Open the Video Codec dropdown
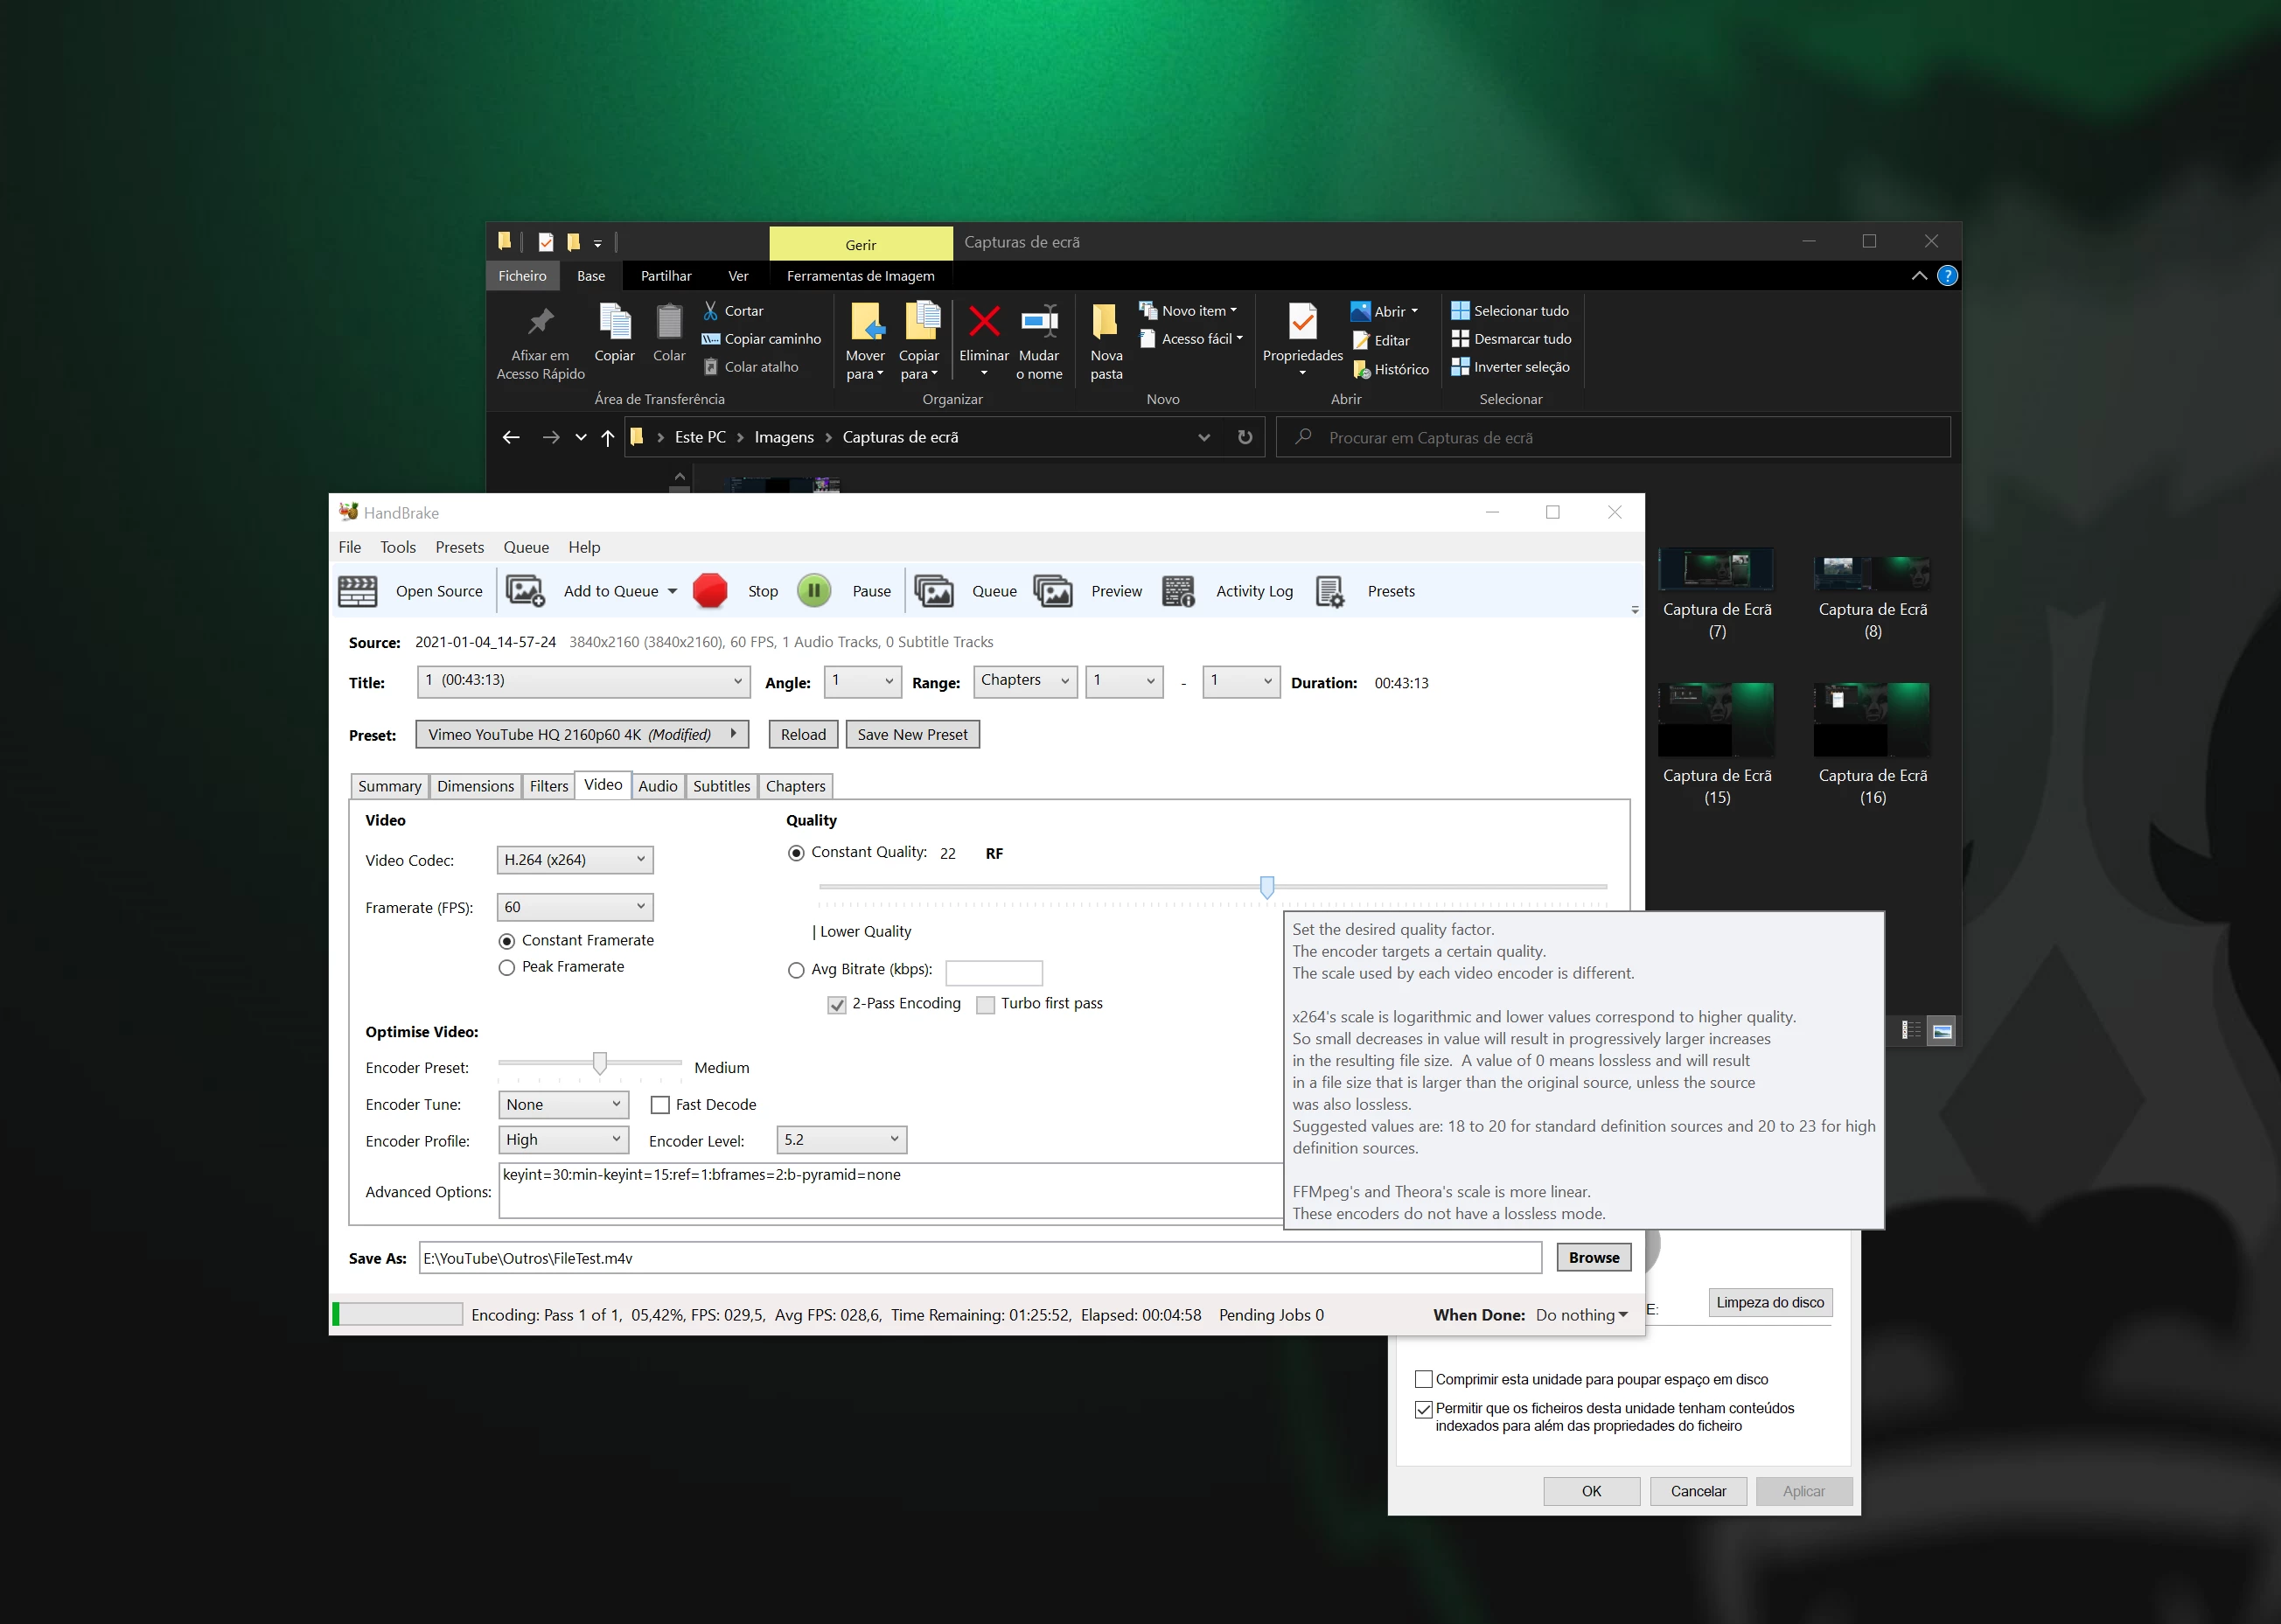 pyautogui.click(x=575, y=860)
